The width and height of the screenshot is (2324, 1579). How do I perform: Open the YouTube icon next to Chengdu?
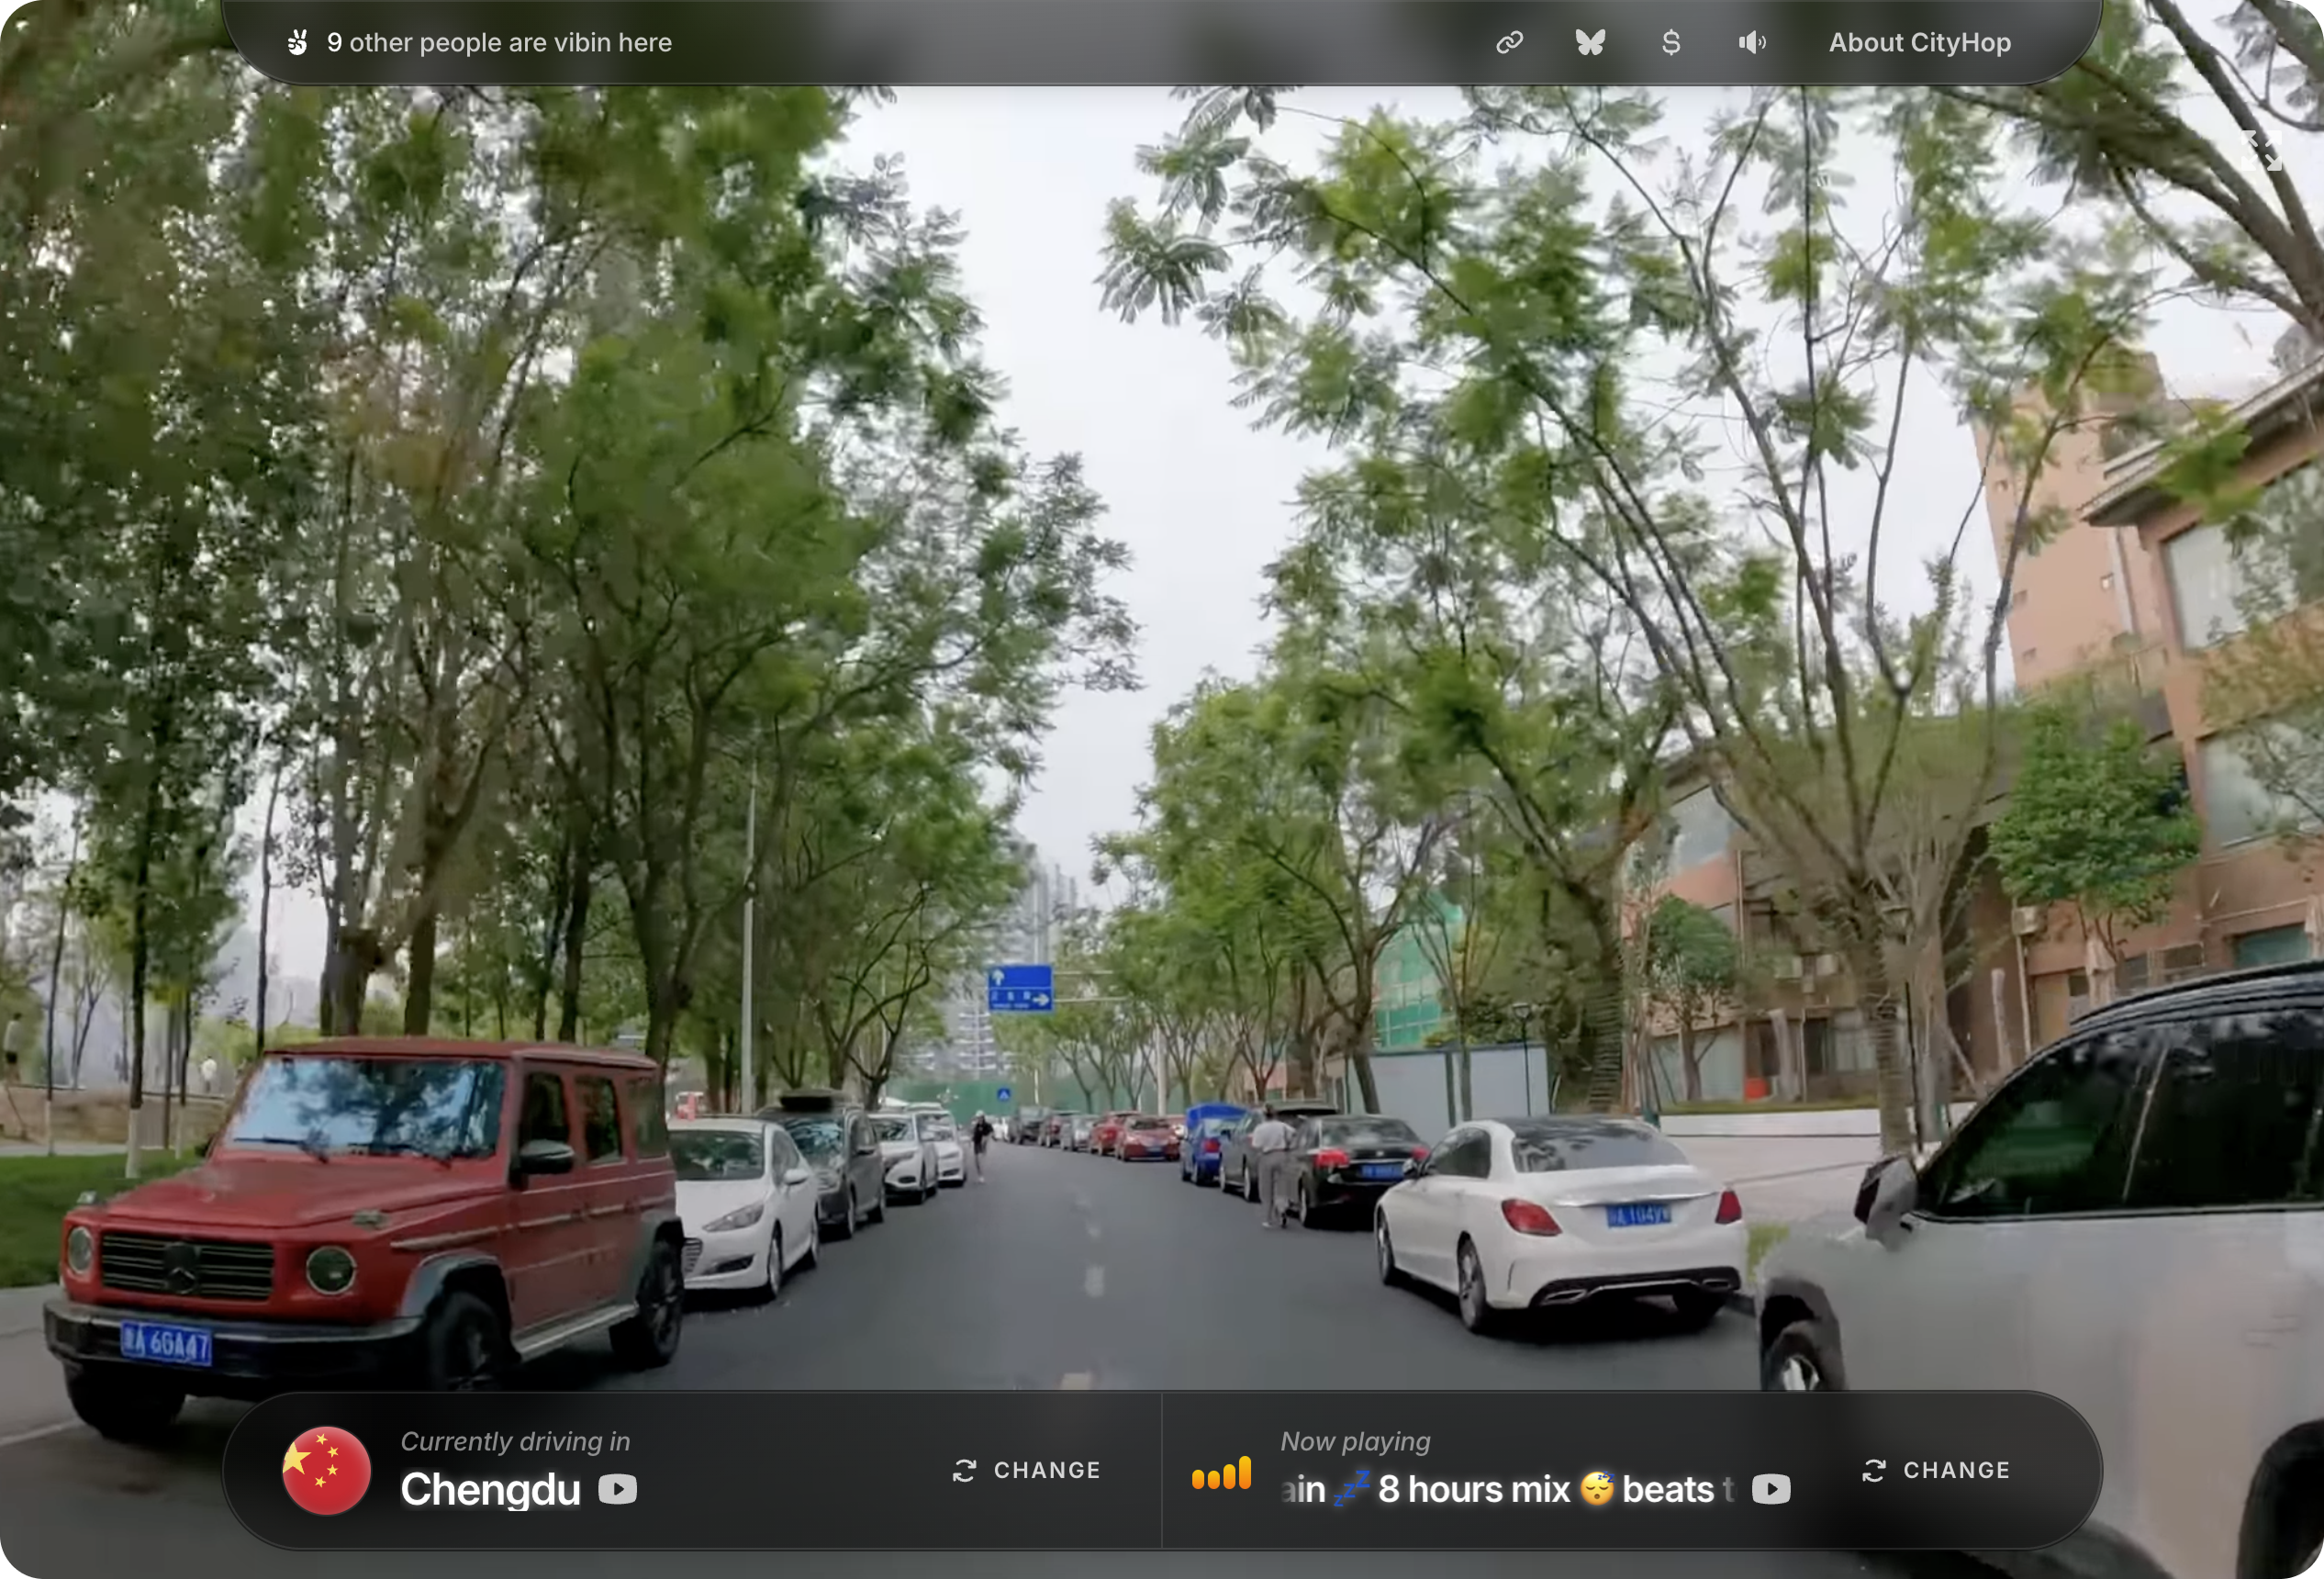pyautogui.click(x=617, y=1489)
